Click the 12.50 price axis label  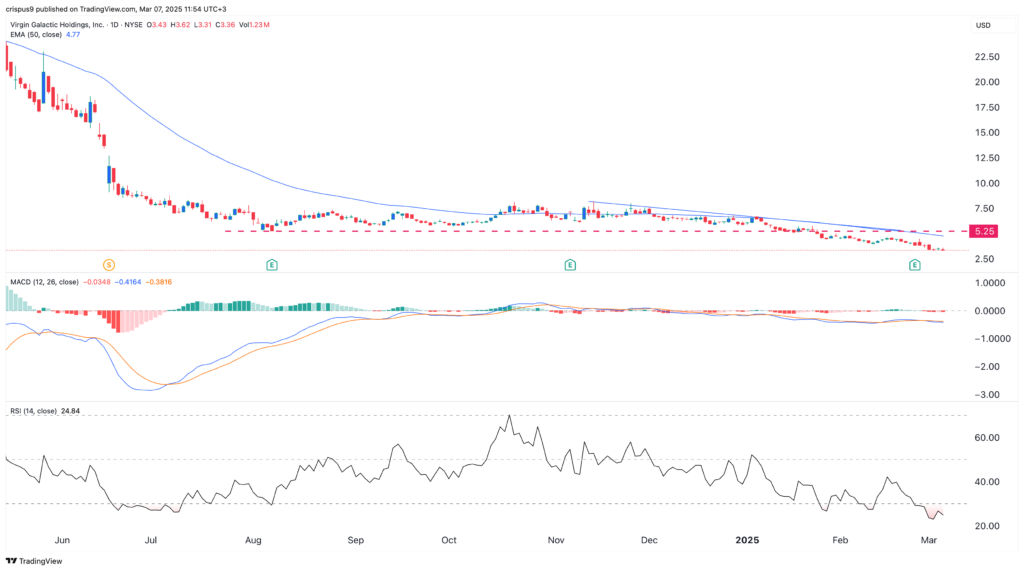[987, 157]
